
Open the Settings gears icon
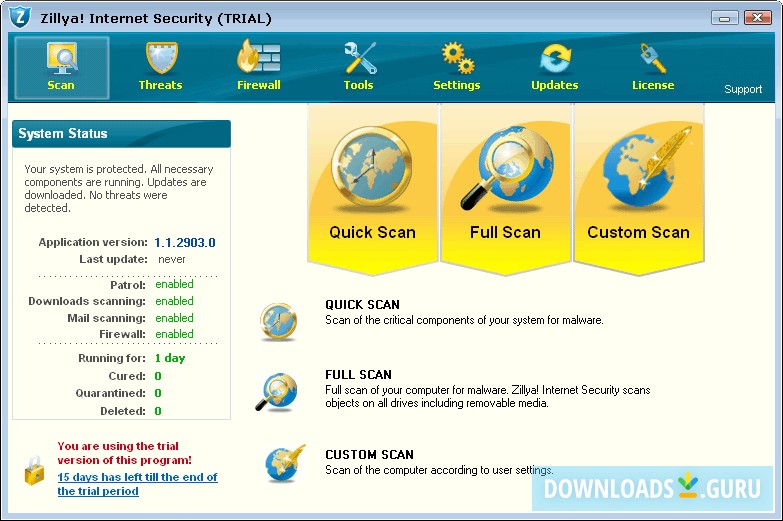457,58
